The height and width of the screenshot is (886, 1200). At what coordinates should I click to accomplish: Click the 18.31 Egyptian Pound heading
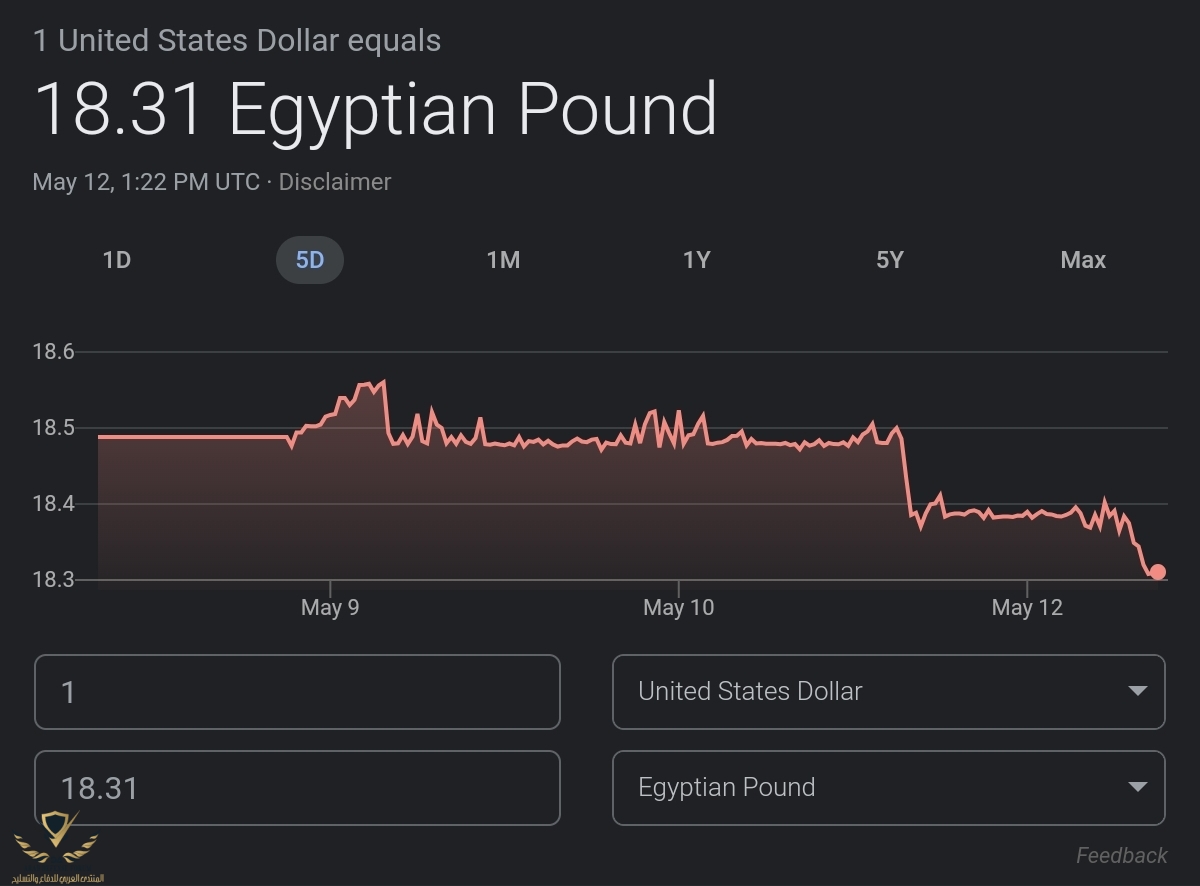pyautogui.click(x=375, y=109)
